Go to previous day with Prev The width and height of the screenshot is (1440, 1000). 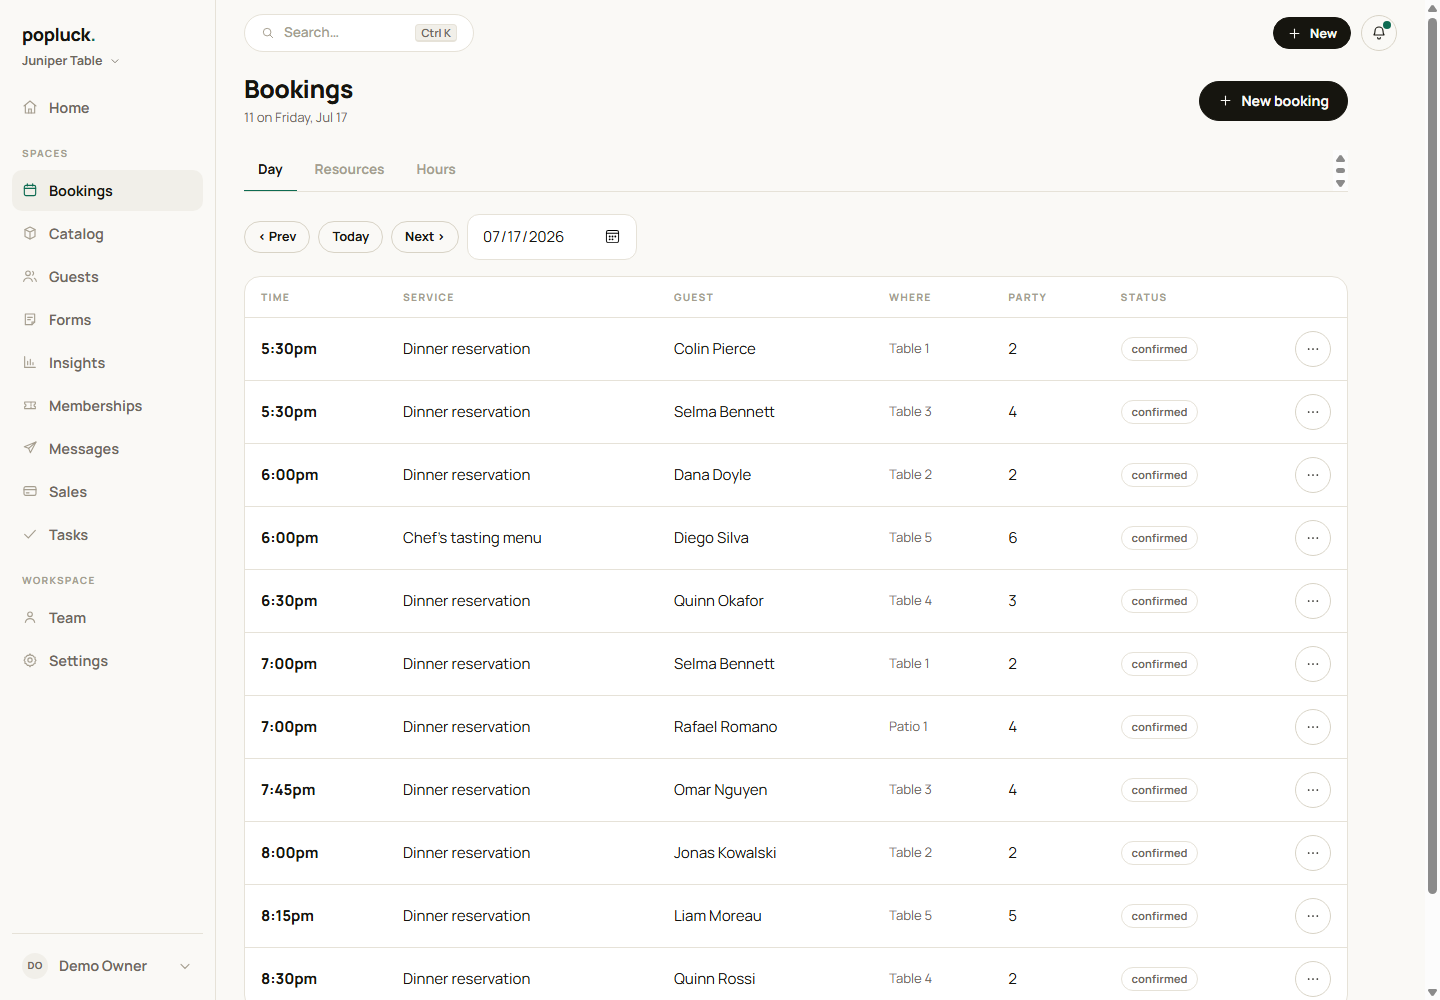(x=277, y=237)
